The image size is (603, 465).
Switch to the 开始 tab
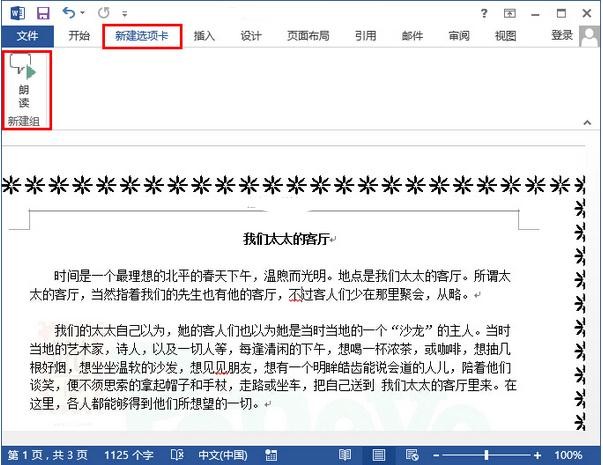(x=79, y=36)
